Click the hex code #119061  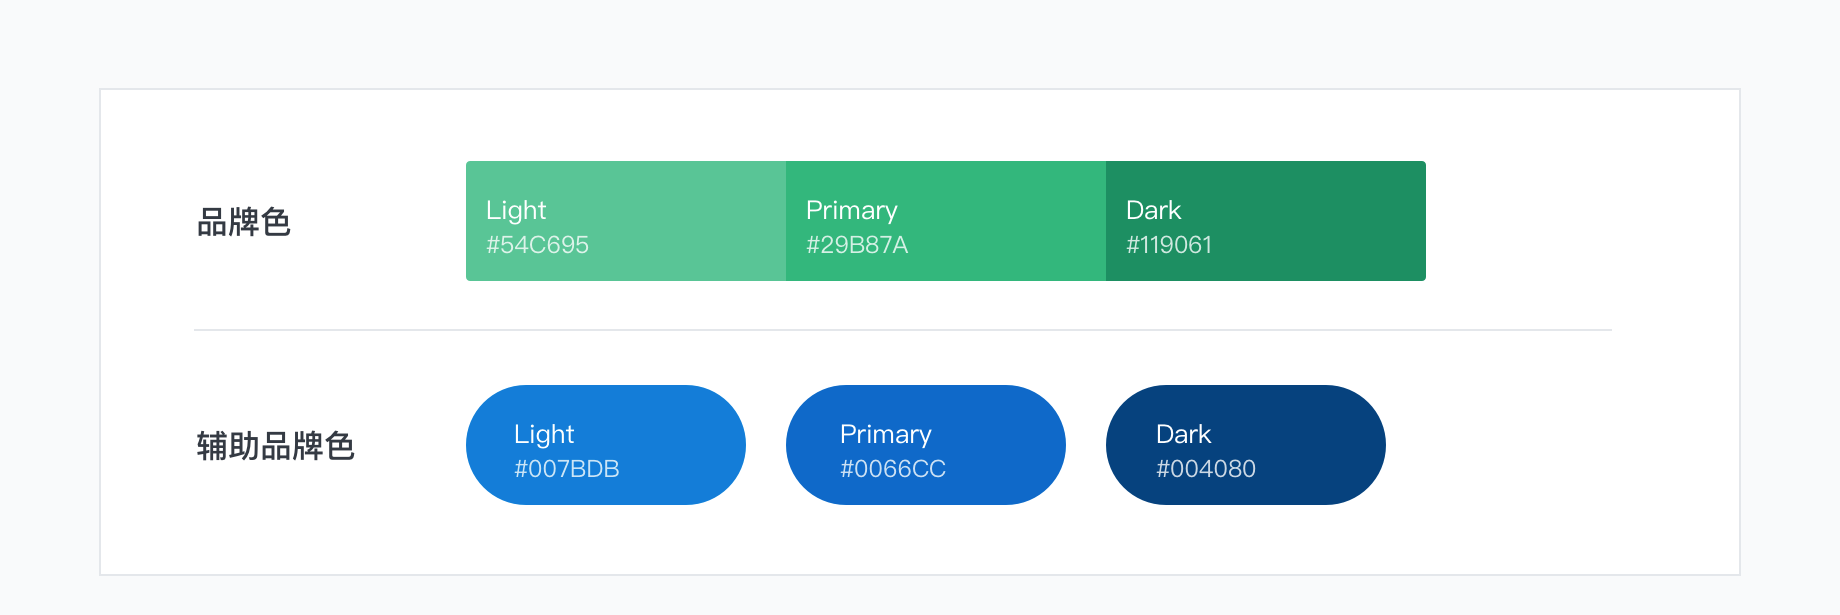click(1169, 245)
